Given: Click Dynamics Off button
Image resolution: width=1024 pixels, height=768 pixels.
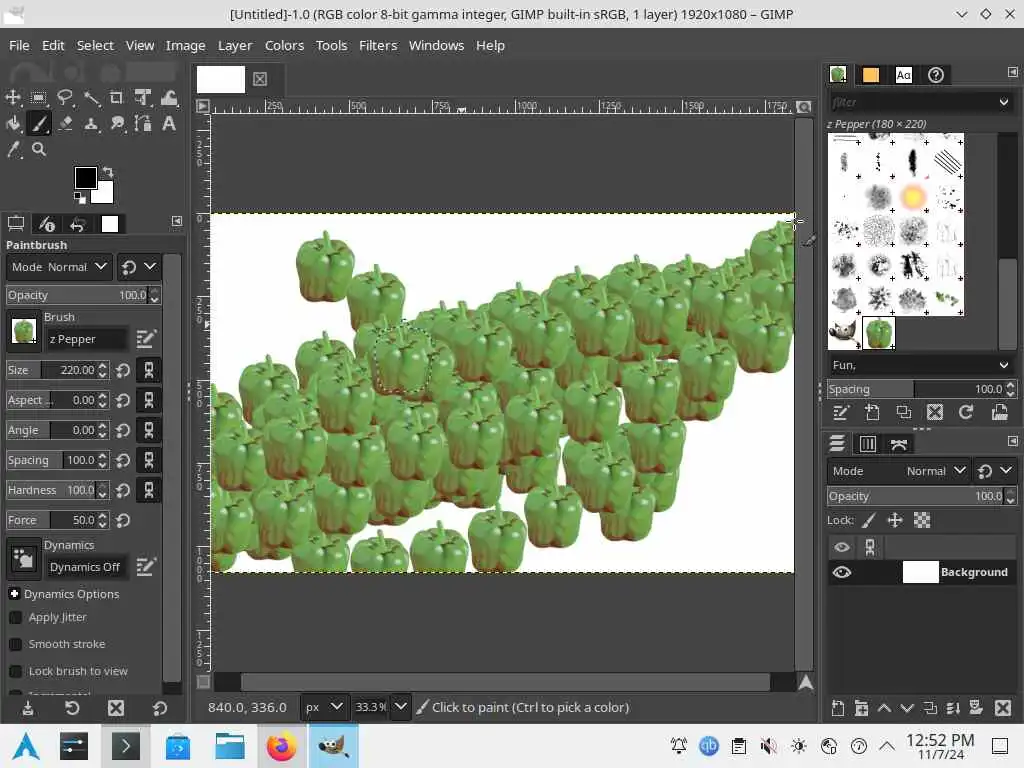Looking at the screenshot, I should click(86, 567).
